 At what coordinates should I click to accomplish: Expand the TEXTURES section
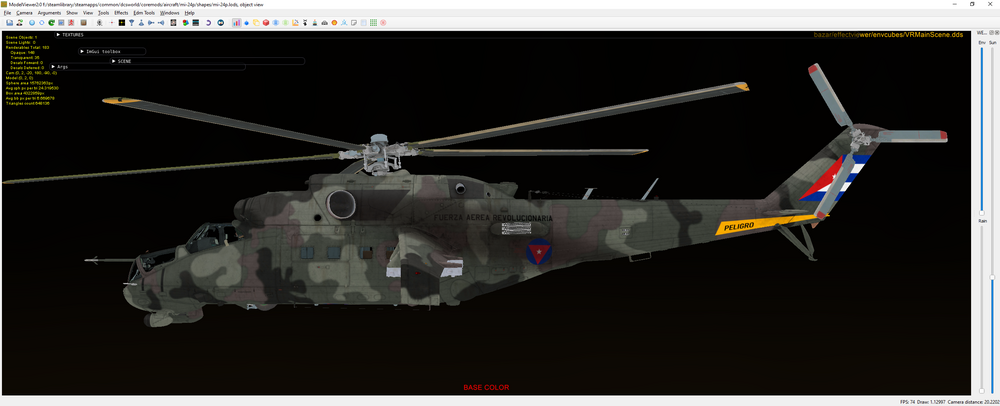pos(70,34)
